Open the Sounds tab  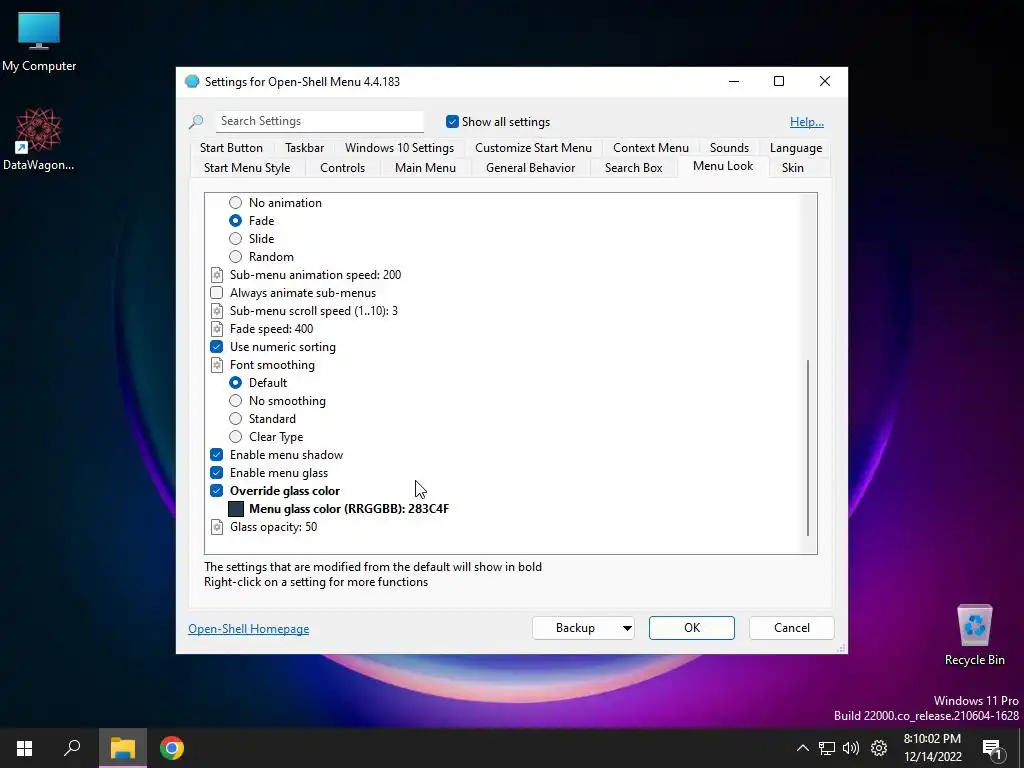pyautogui.click(x=729, y=148)
